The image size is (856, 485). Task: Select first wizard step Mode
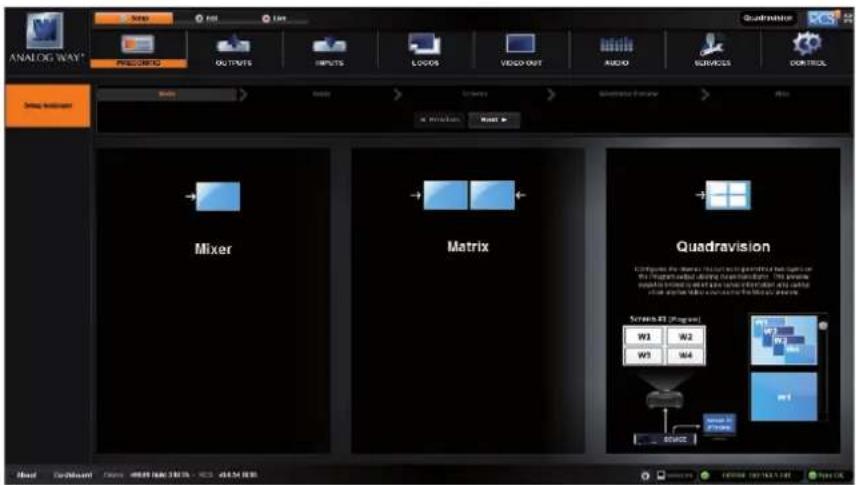coord(167,94)
